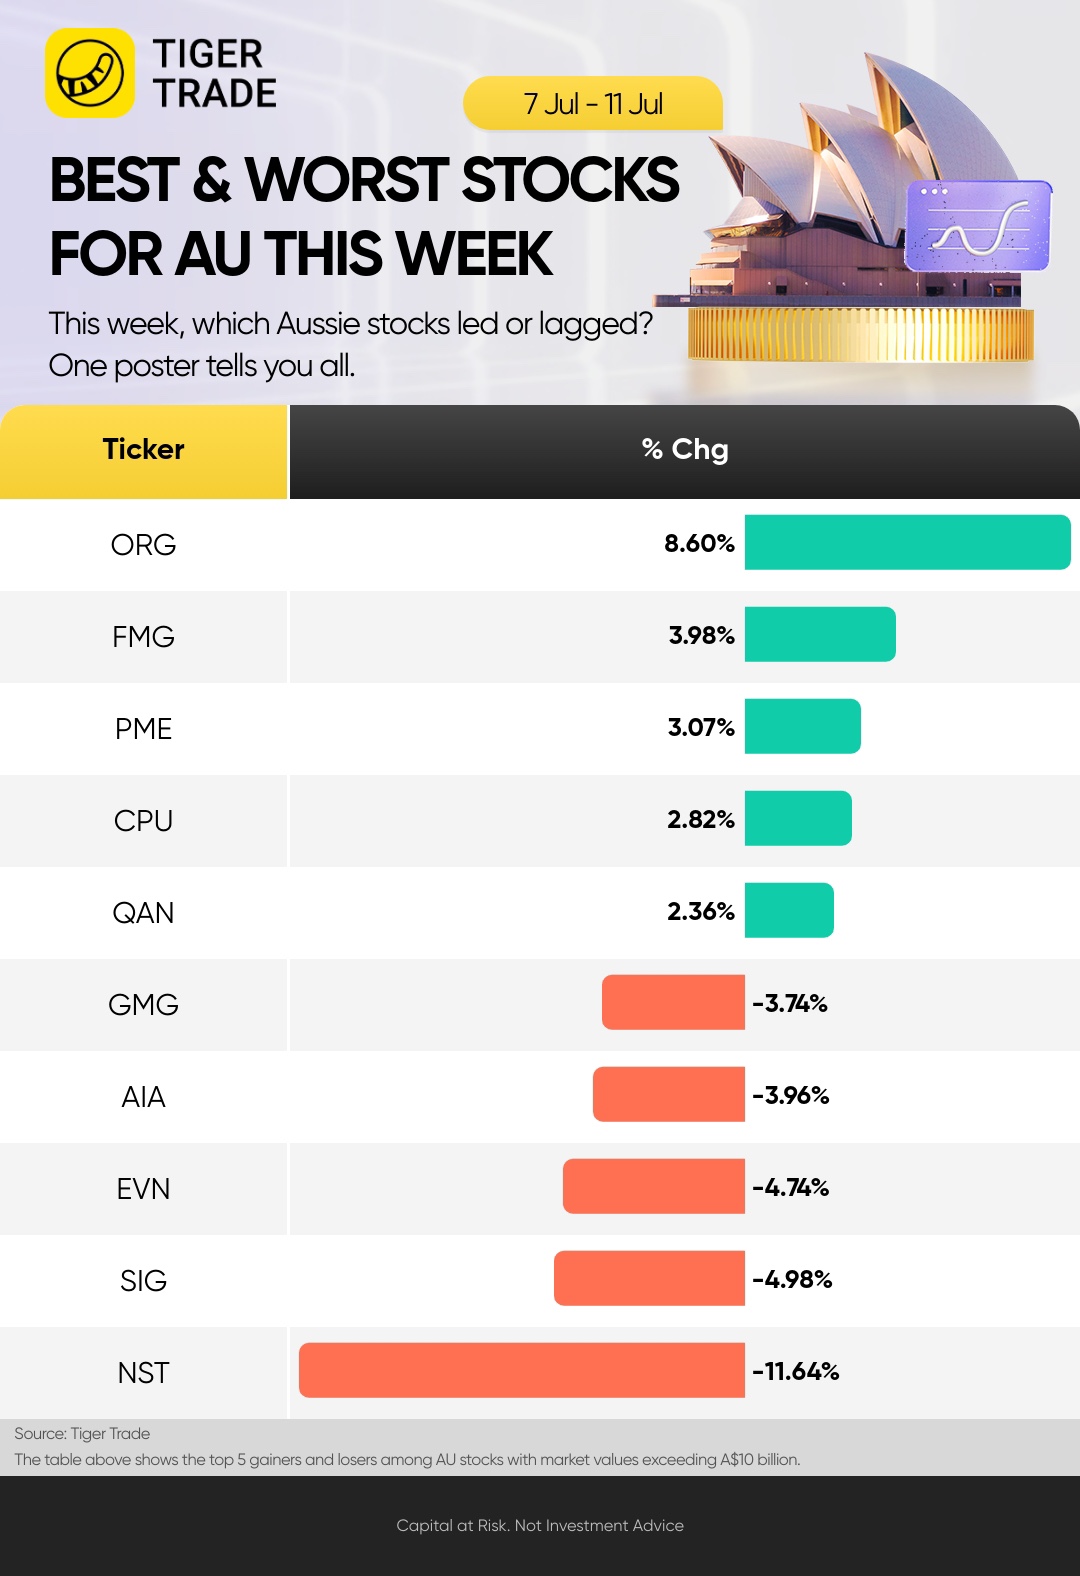The height and width of the screenshot is (1576, 1080).
Task: Select the CPU ticker label
Action: pos(143,821)
